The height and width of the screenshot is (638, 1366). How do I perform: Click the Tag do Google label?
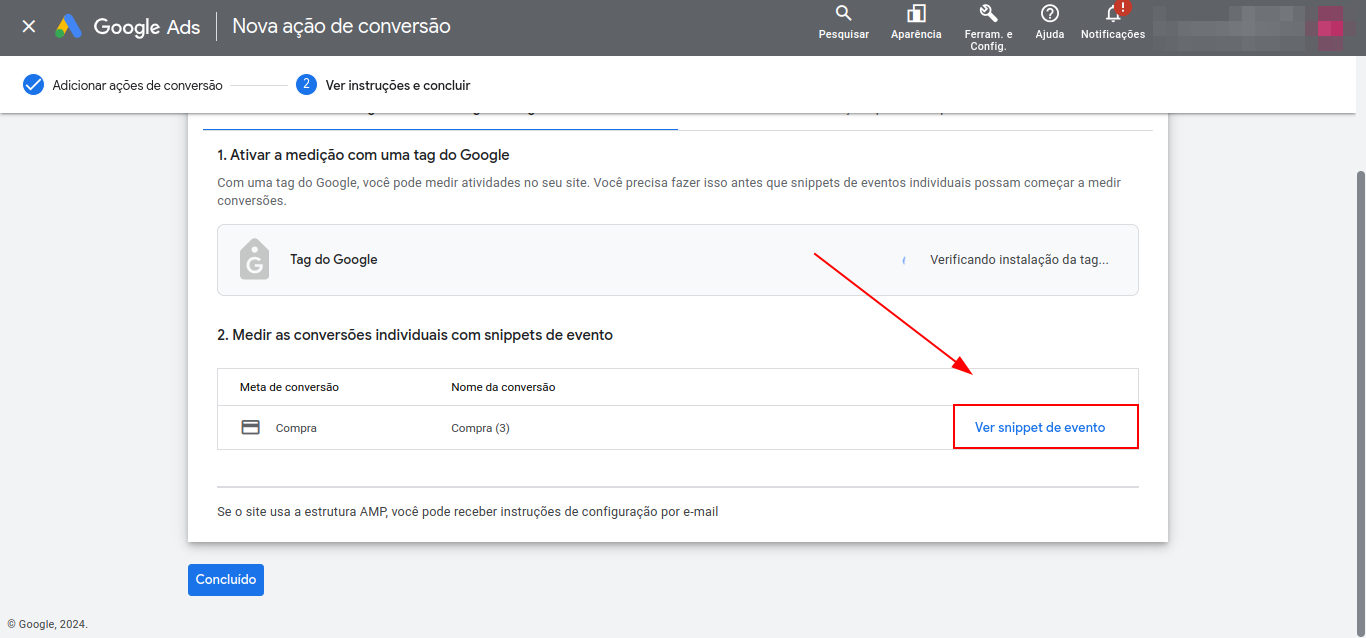[333, 260]
